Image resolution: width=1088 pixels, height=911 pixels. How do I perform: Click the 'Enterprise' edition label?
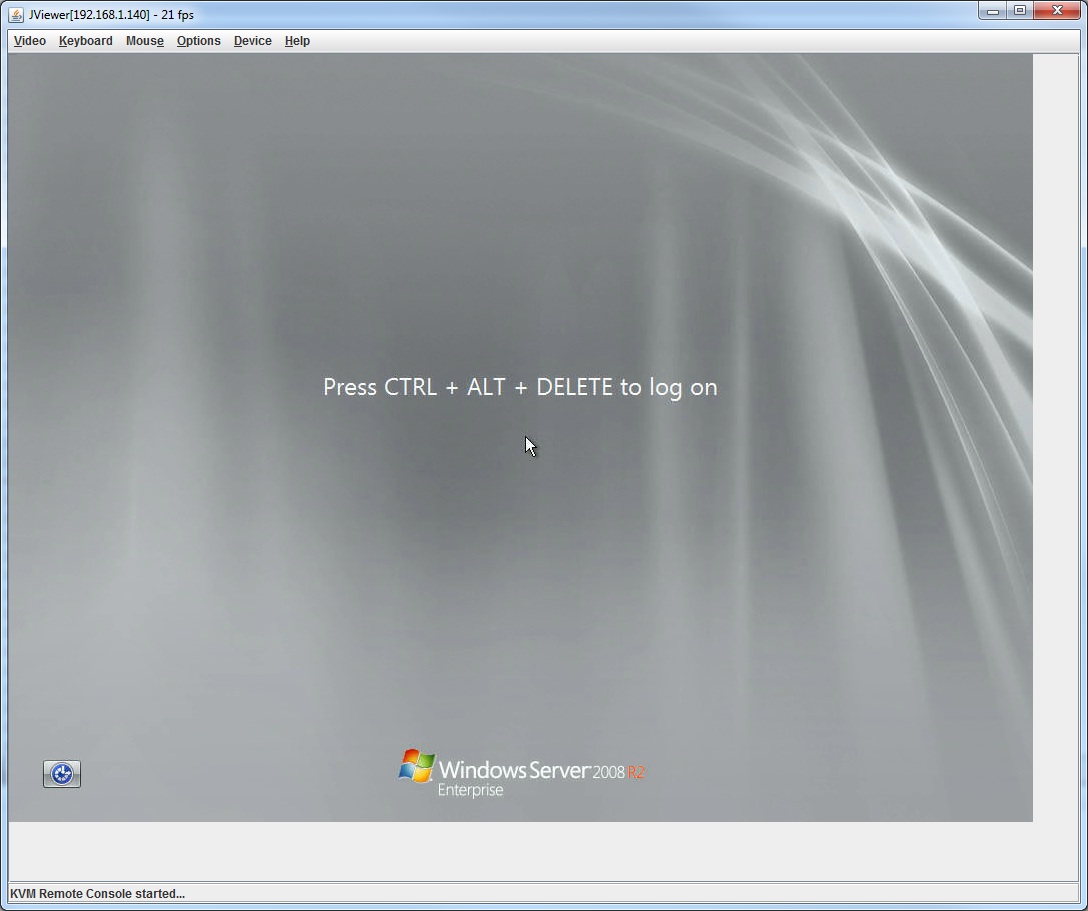pyautogui.click(x=470, y=791)
